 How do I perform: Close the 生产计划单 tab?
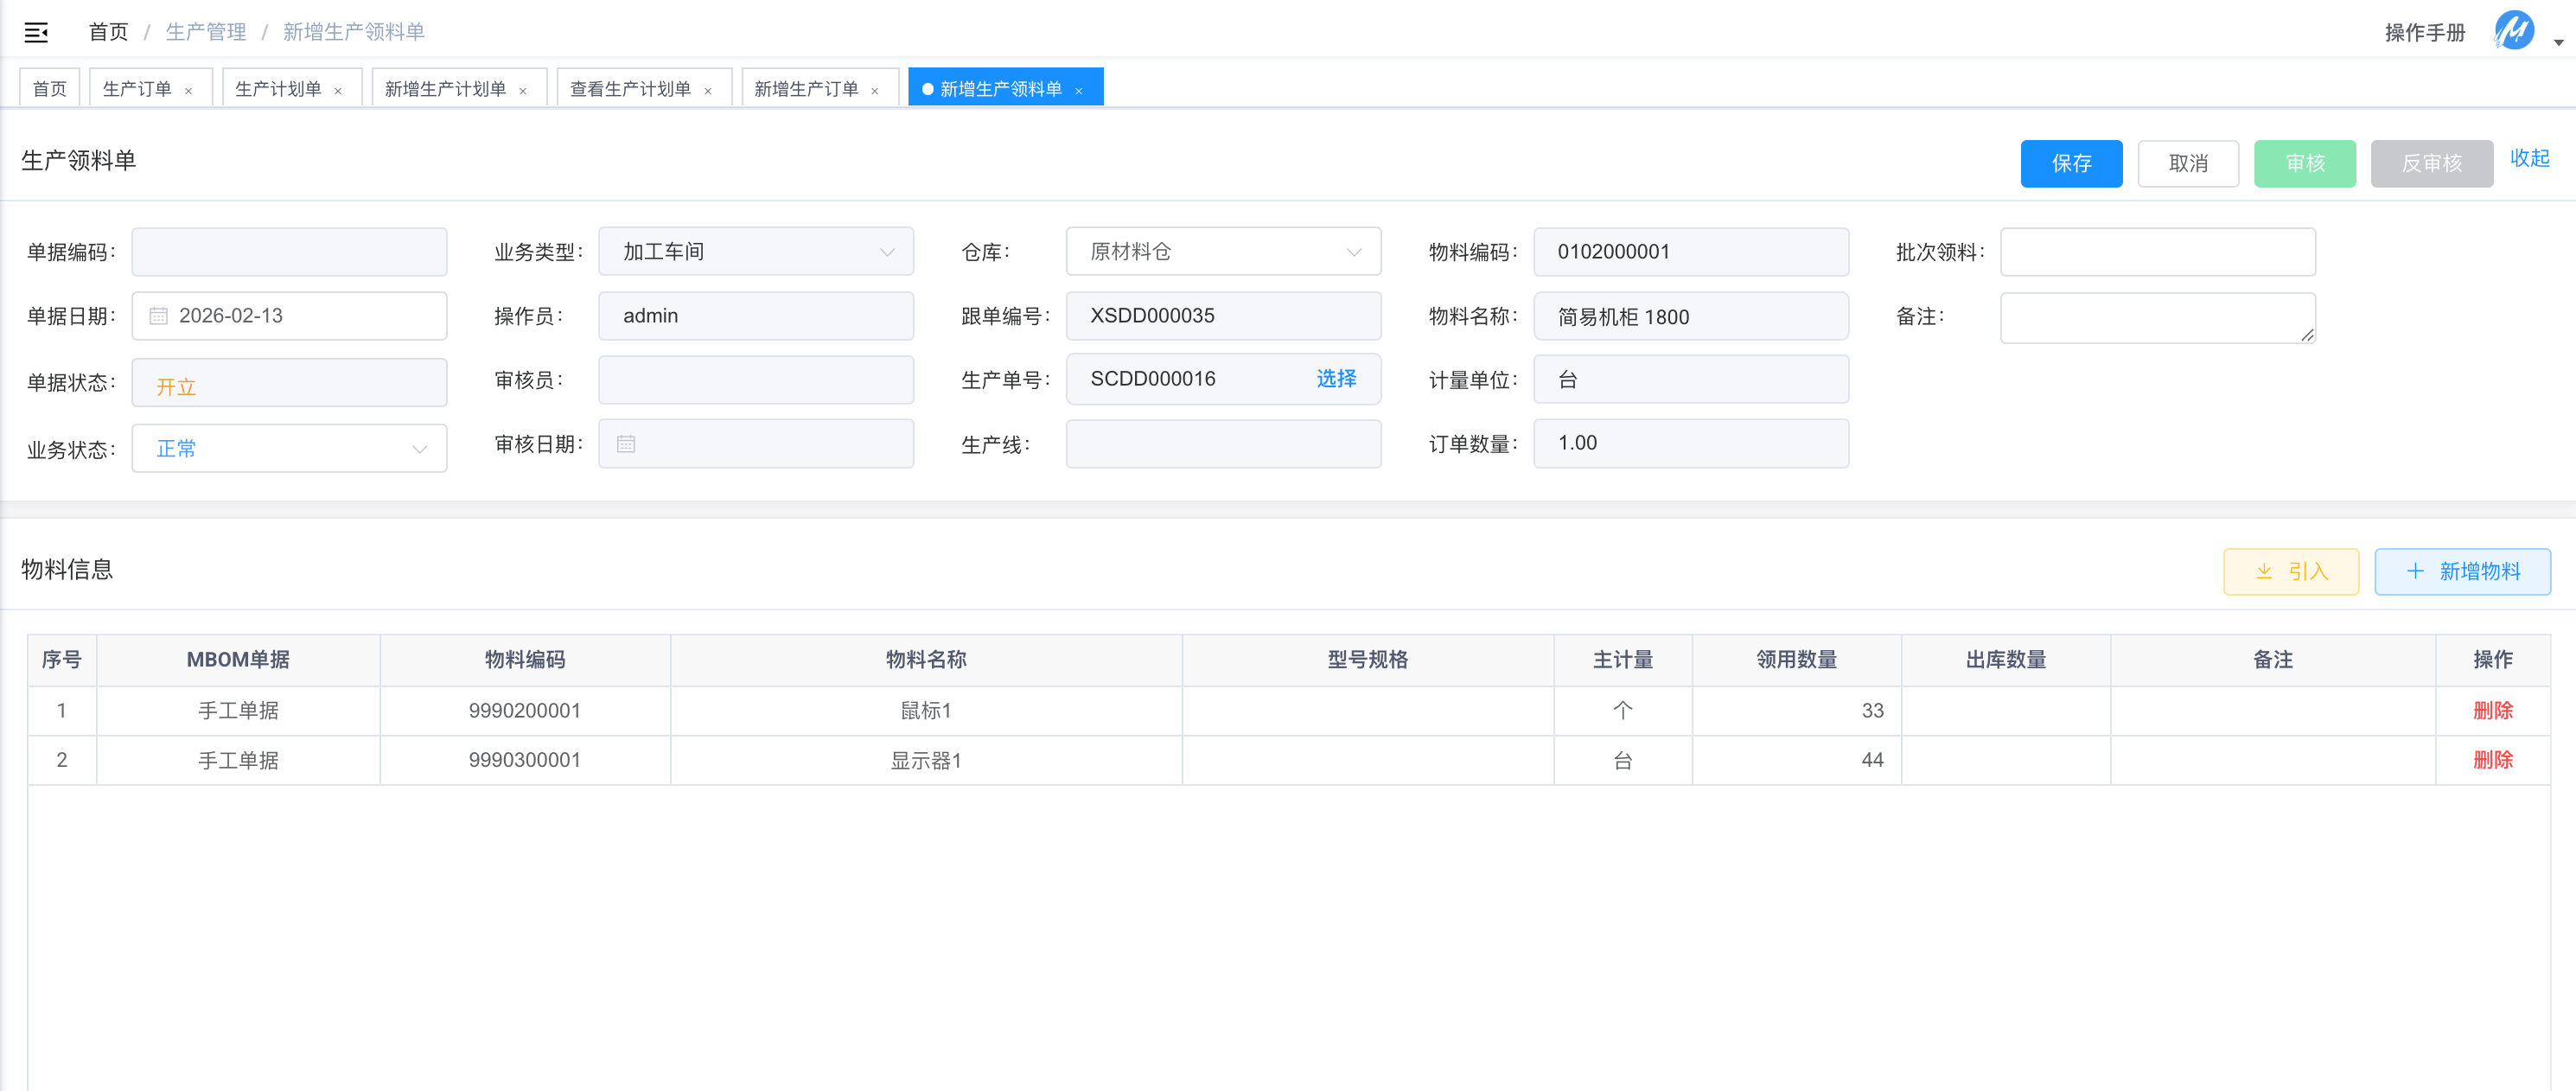338,91
